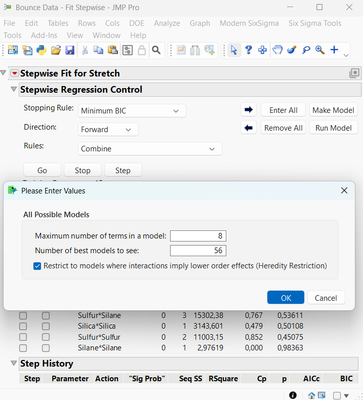
Task: Click the home window icon in the status bar
Action: tap(312, 395)
